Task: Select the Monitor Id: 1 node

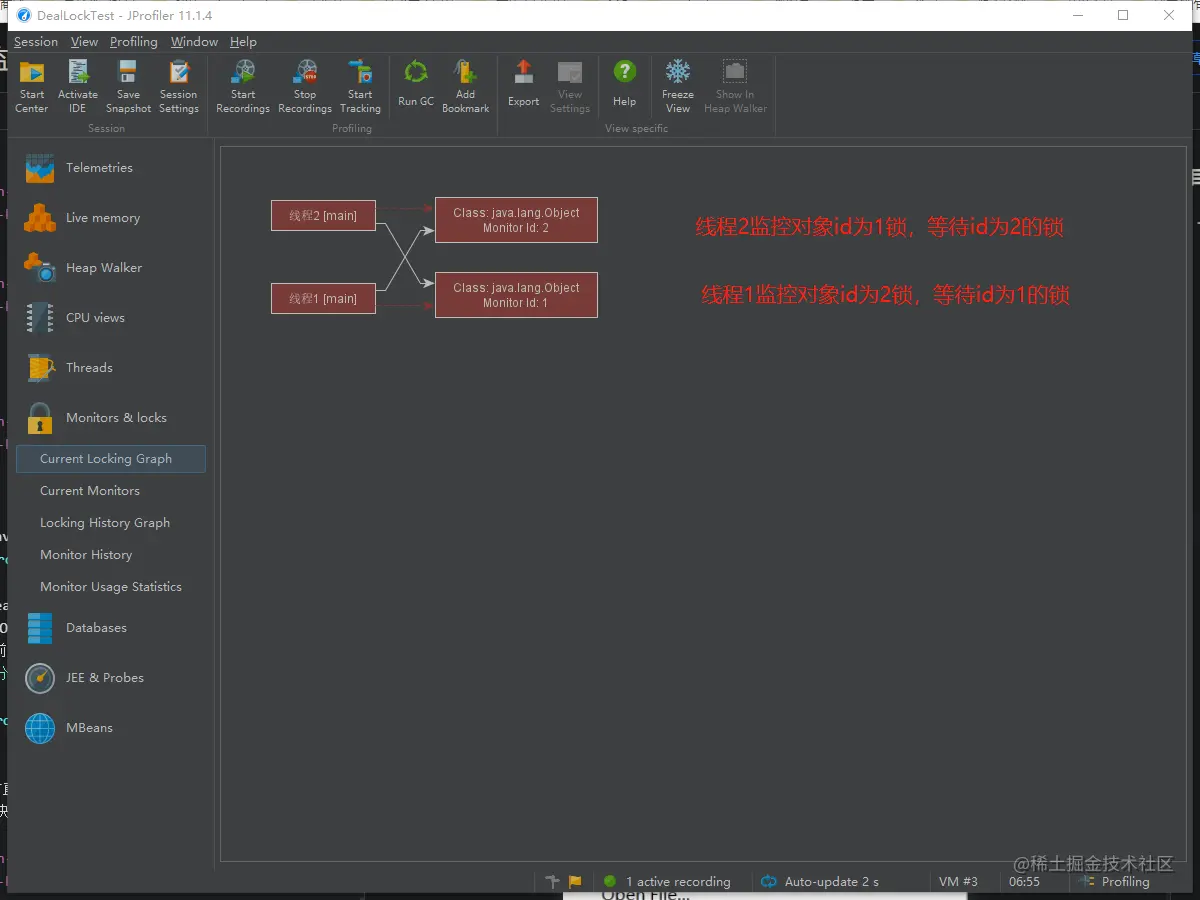Action: [516, 295]
